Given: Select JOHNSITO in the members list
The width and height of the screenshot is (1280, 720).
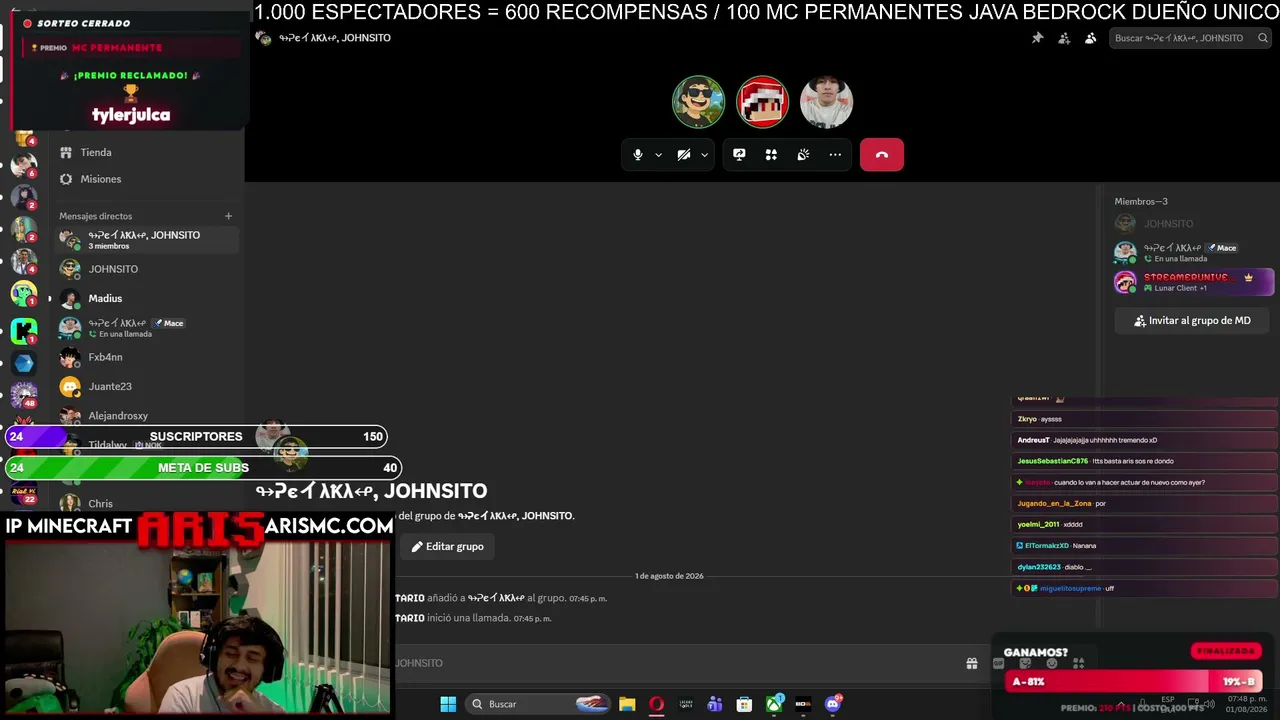Looking at the screenshot, I should click(1194, 224).
